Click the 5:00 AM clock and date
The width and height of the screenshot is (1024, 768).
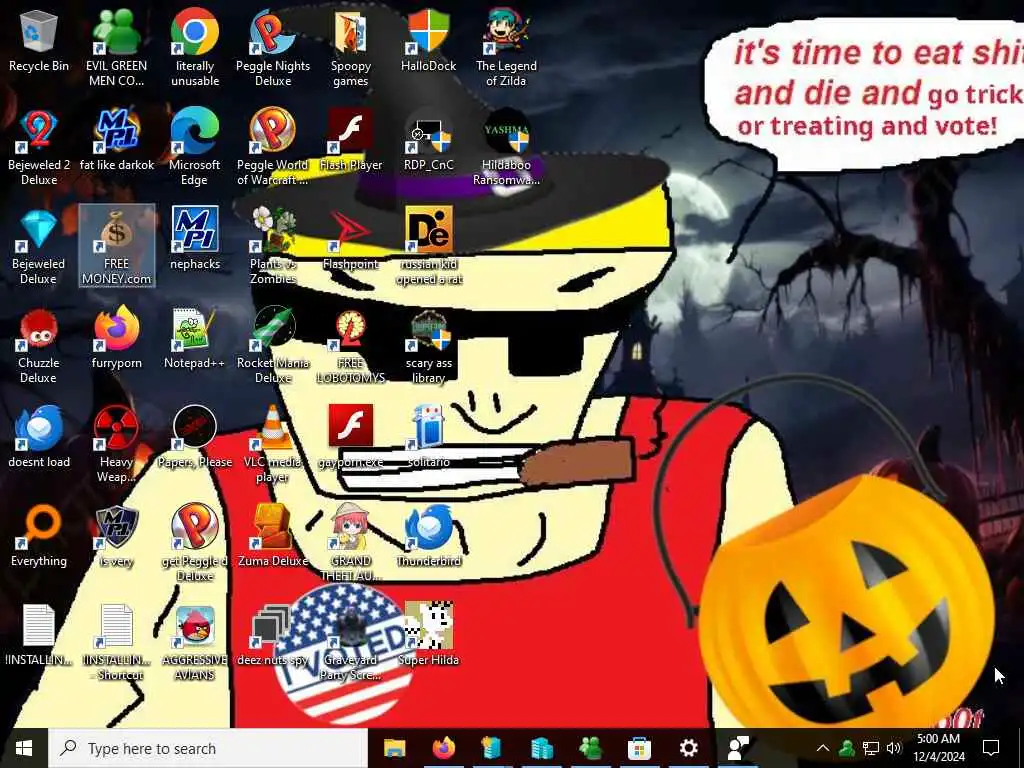point(938,748)
